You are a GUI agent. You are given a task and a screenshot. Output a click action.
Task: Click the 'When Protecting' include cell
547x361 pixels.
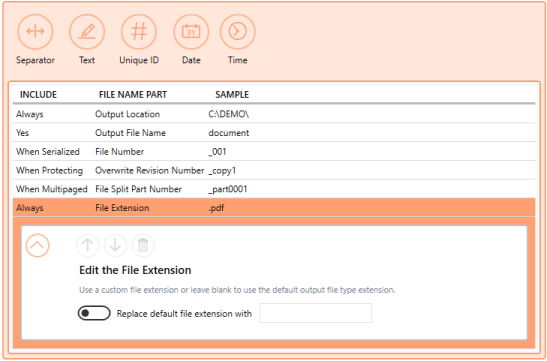tap(50, 171)
